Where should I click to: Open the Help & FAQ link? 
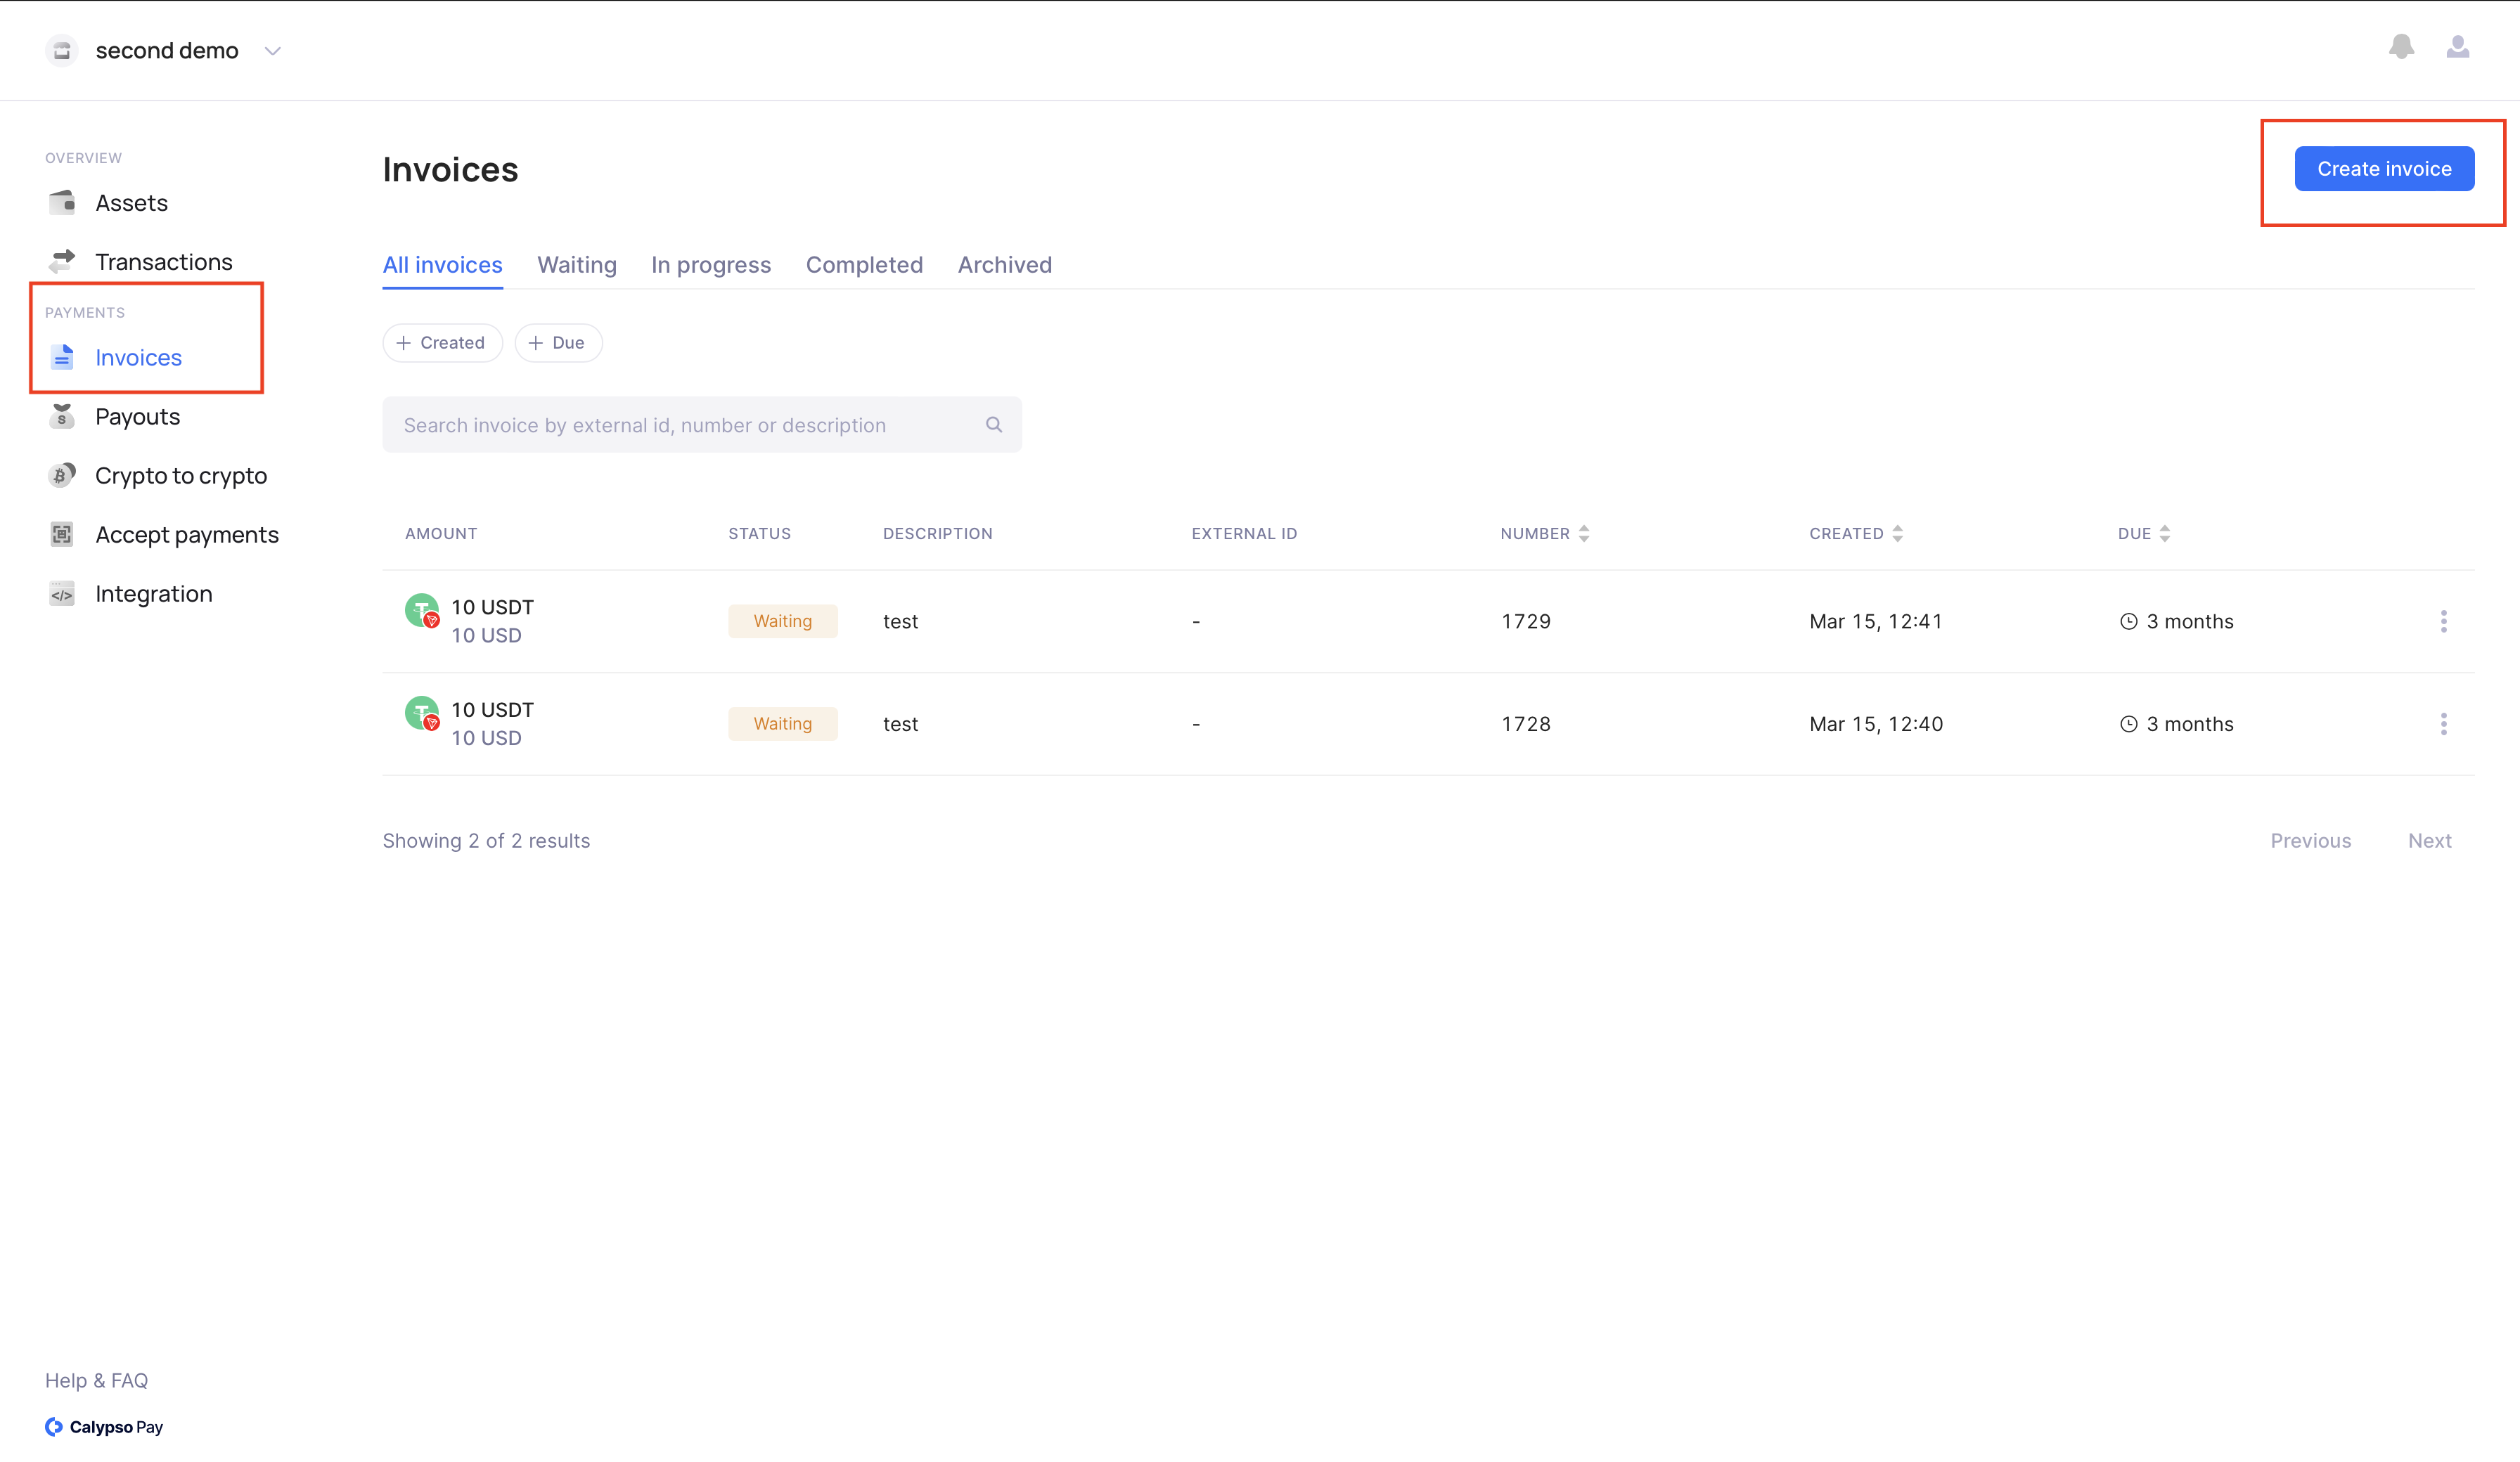pos(96,1380)
